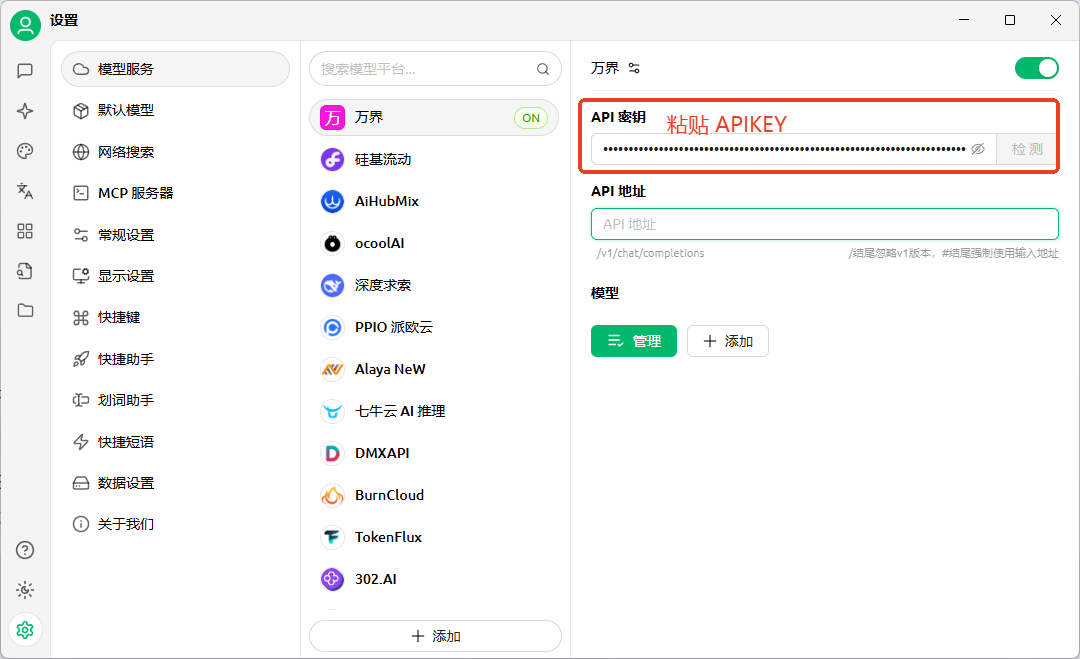Select the DMXAPI provider
Image resolution: width=1080 pixels, height=659 pixels.
(434, 453)
